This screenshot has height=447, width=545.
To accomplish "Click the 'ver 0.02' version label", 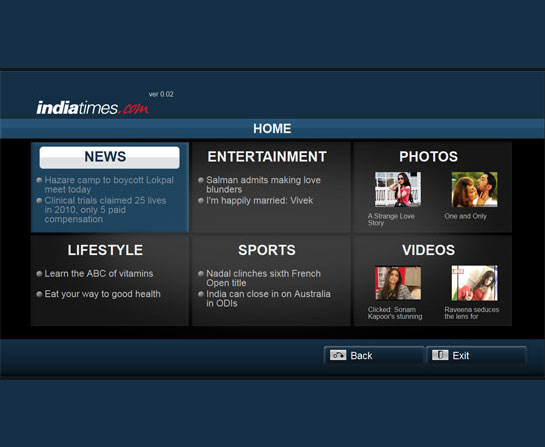I will (x=161, y=94).
